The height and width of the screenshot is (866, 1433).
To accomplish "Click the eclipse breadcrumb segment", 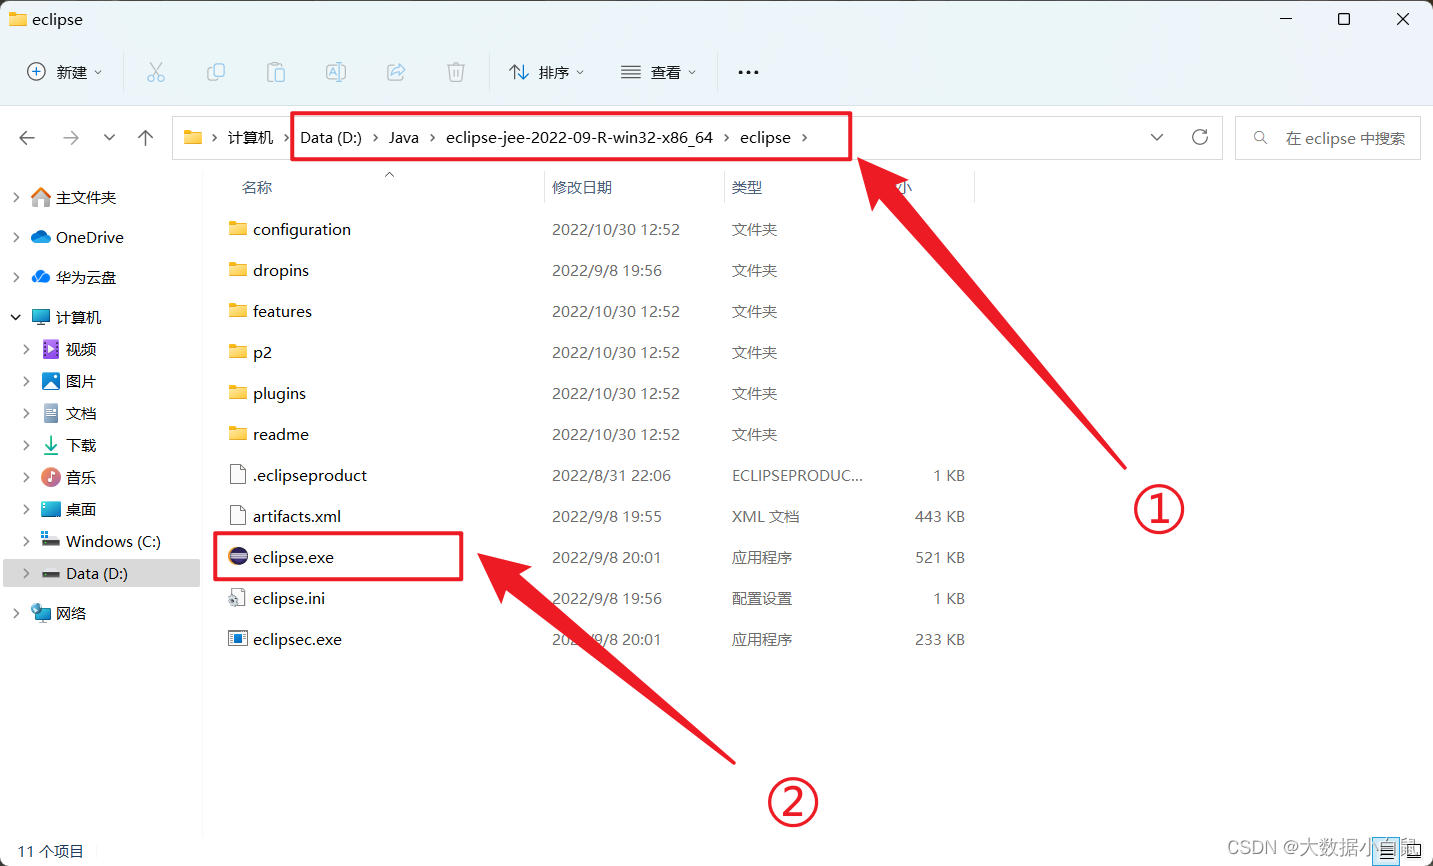I will pos(765,138).
